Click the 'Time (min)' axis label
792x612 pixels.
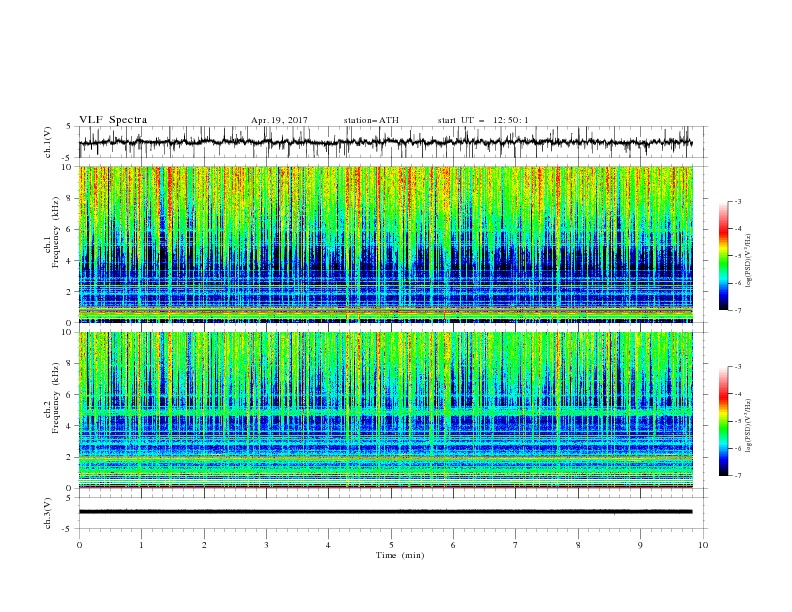[400, 555]
